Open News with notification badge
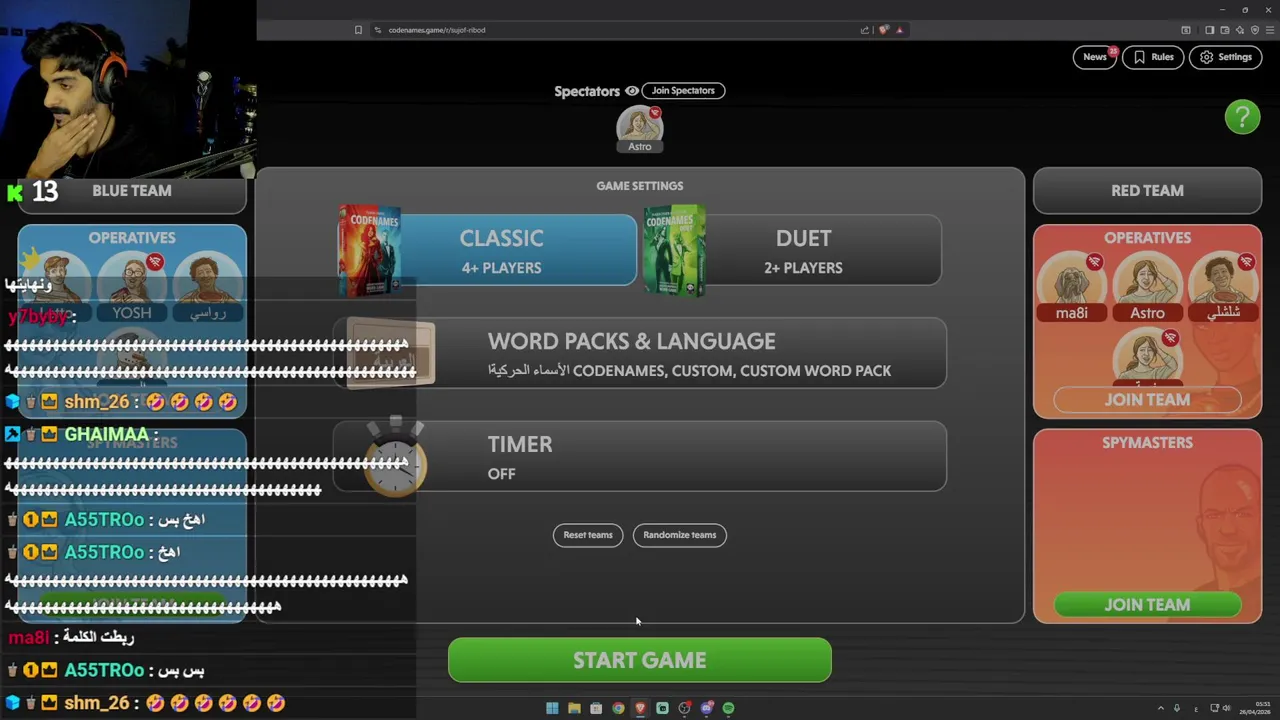 (1095, 57)
